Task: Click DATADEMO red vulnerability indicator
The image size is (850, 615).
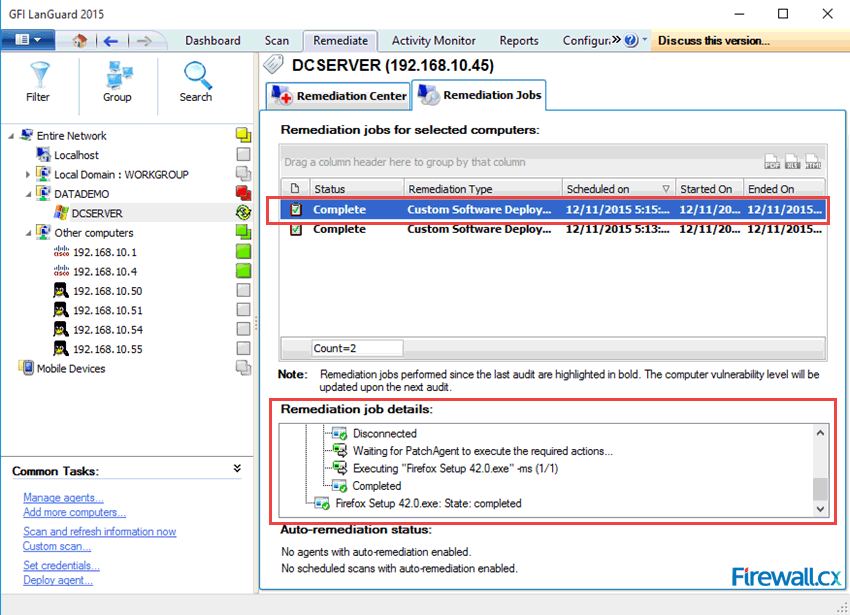Action: pyautogui.click(x=243, y=193)
